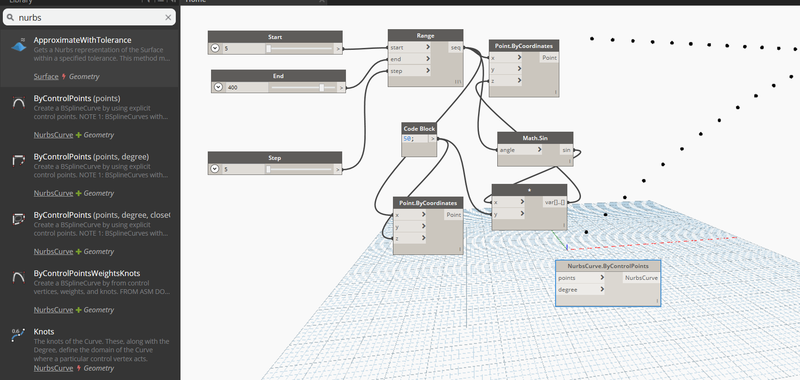The image size is (800, 380).
Task: Select ByControlPointsWeightsKnots result title
Action: point(87,273)
